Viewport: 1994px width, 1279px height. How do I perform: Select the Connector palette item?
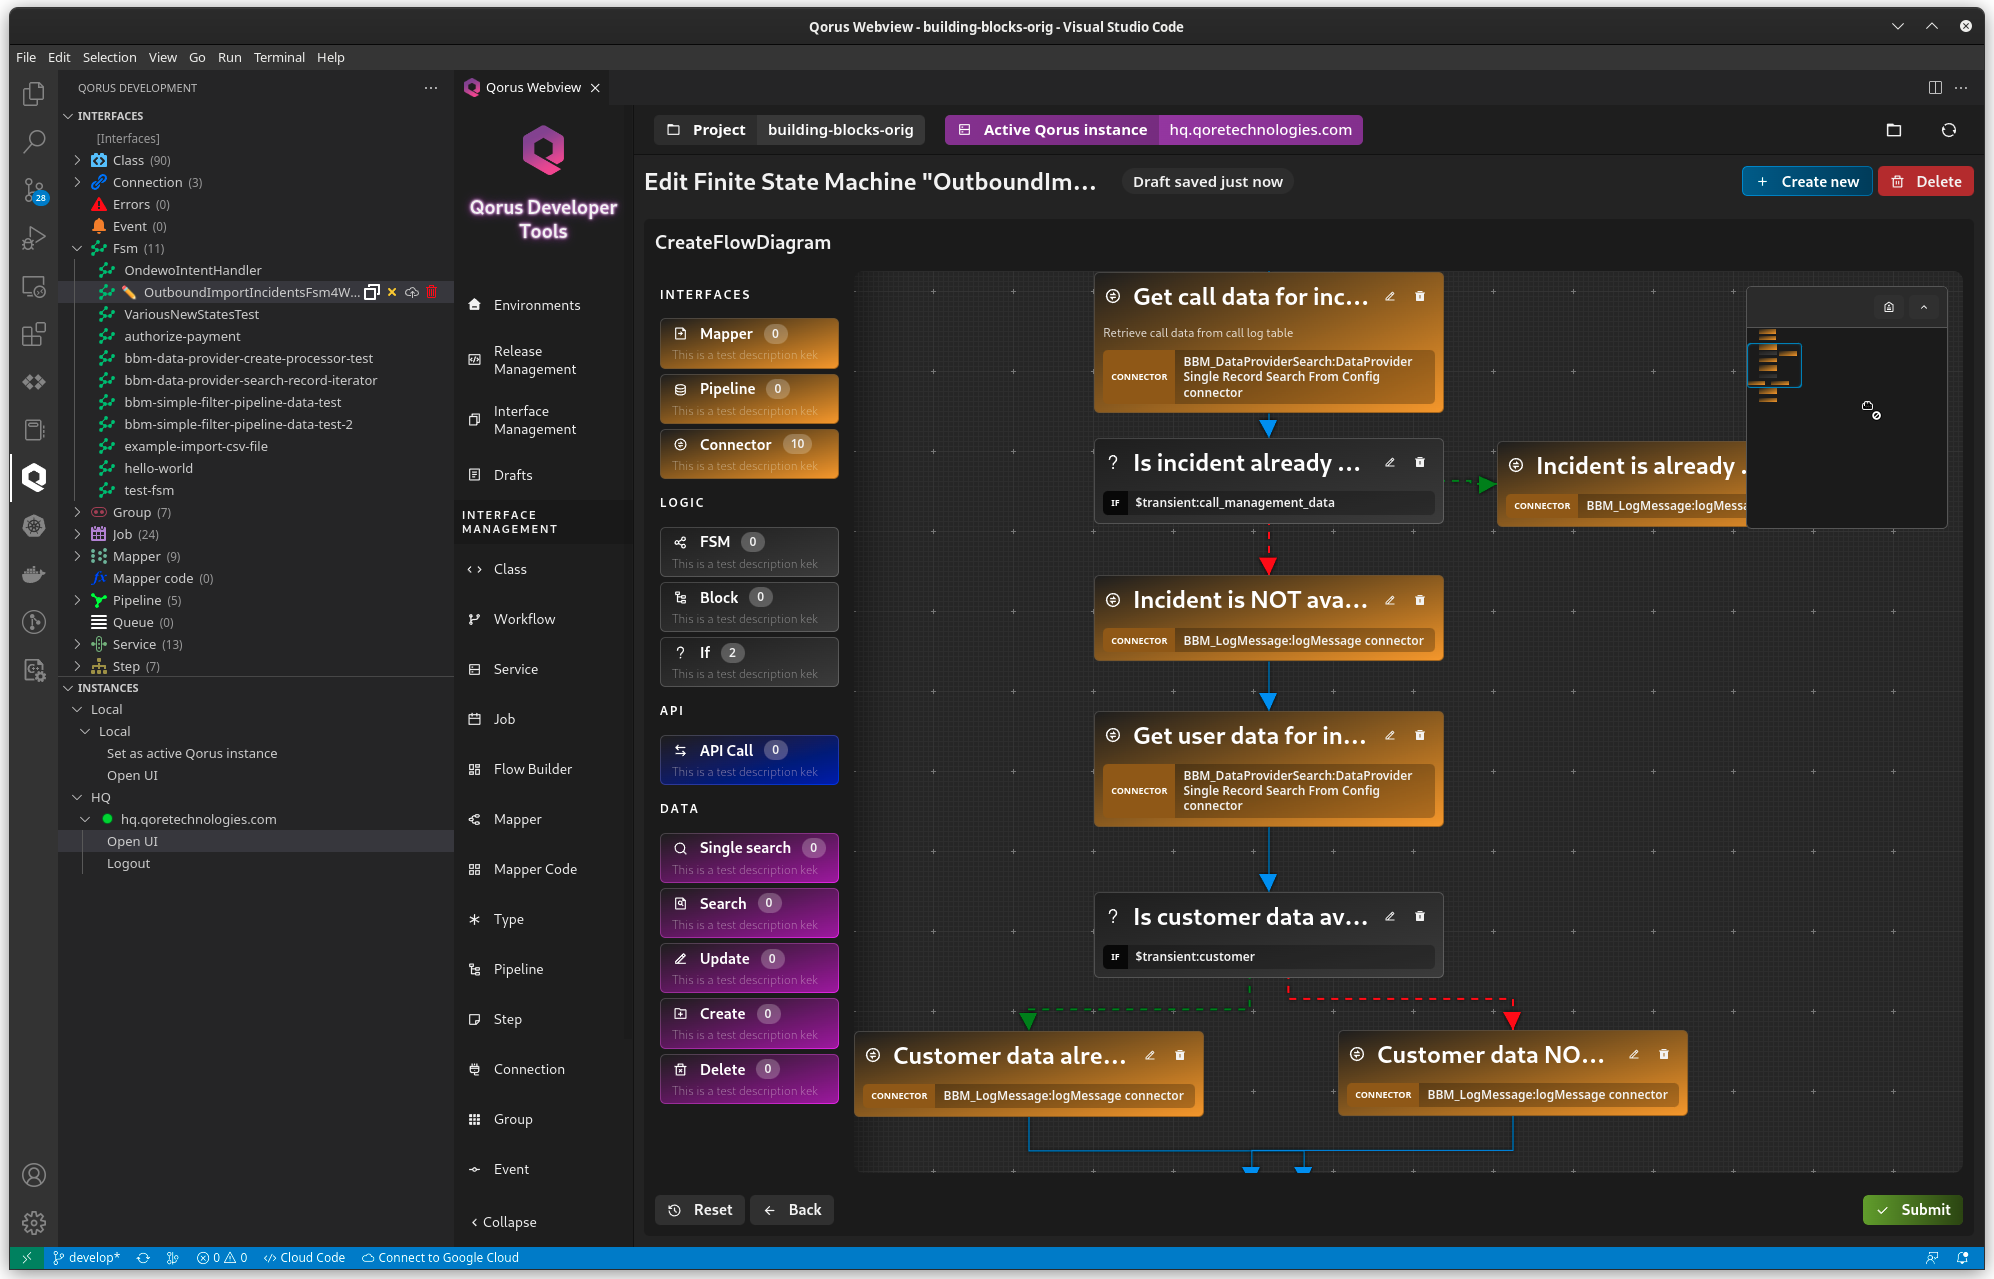click(x=749, y=454)
